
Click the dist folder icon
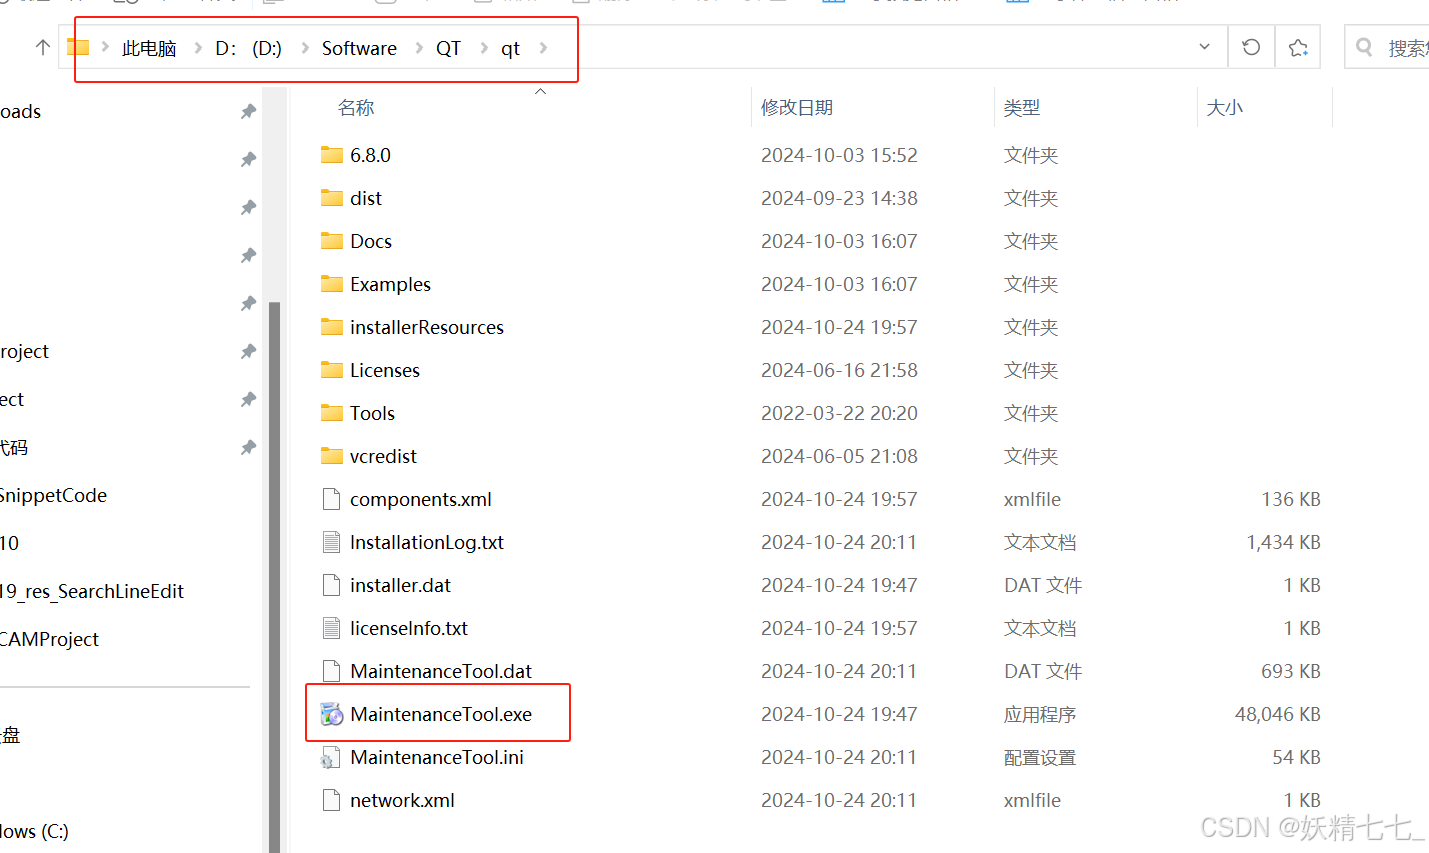point(332,198)
